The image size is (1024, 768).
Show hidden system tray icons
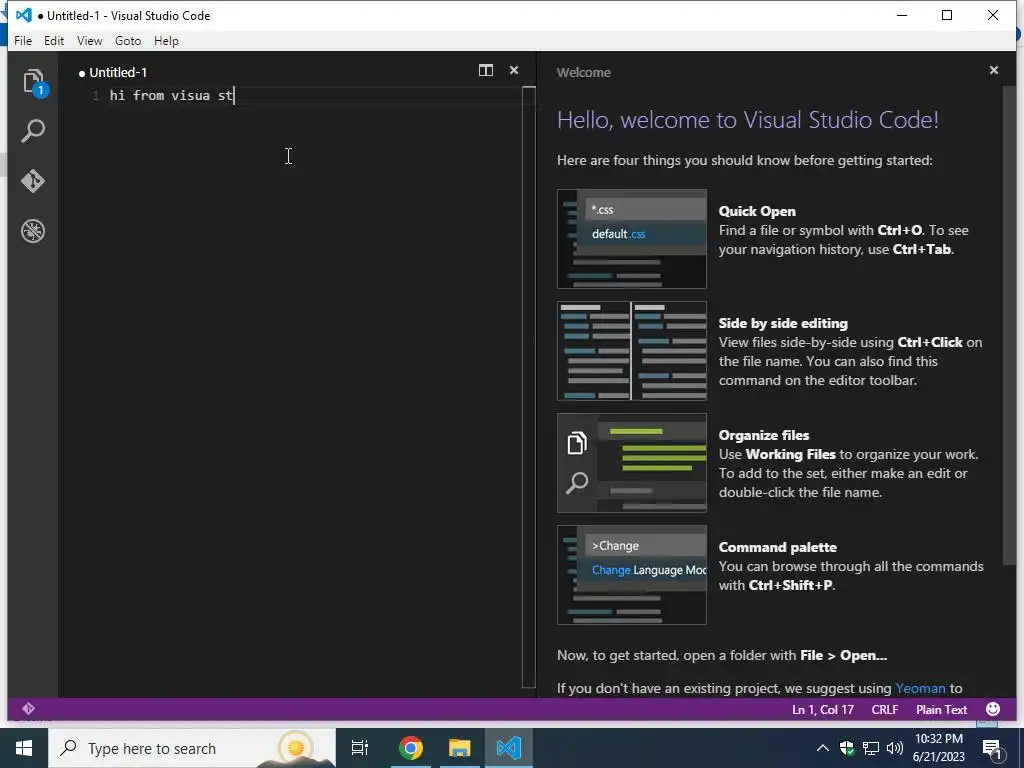click(x=823, y=748)
